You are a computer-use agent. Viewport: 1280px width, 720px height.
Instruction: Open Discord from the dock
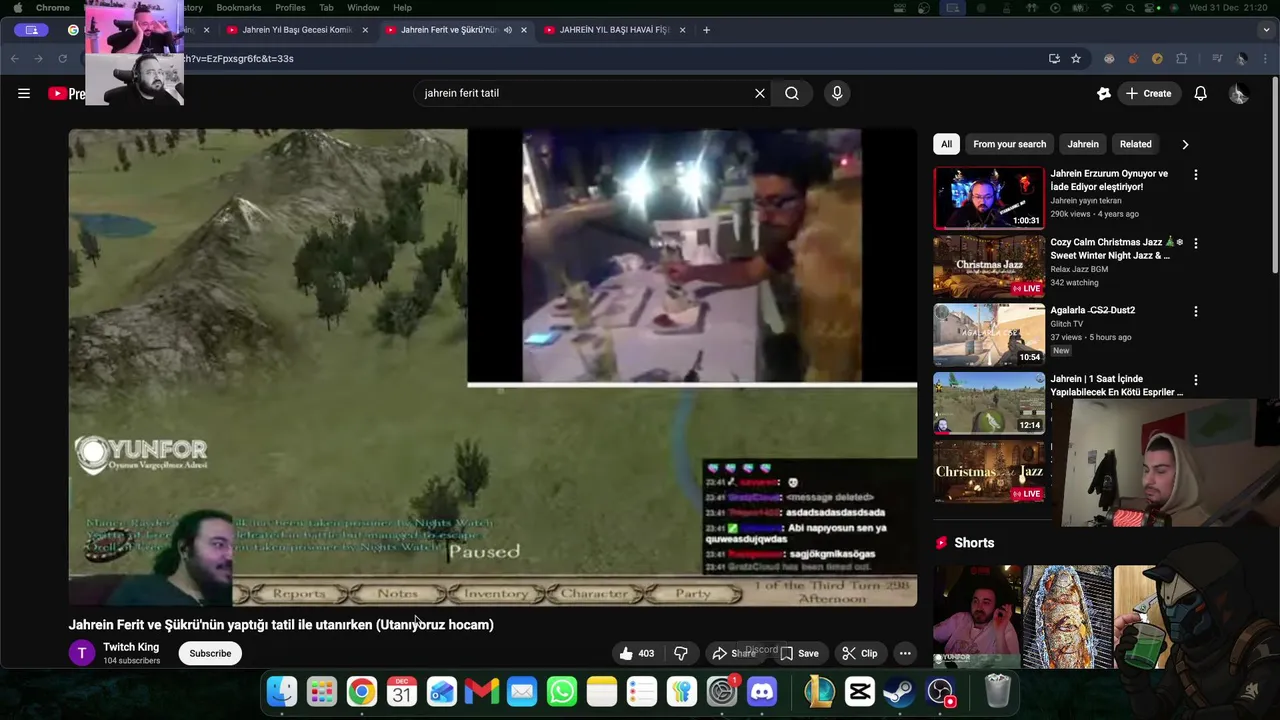tap(762, 691)
